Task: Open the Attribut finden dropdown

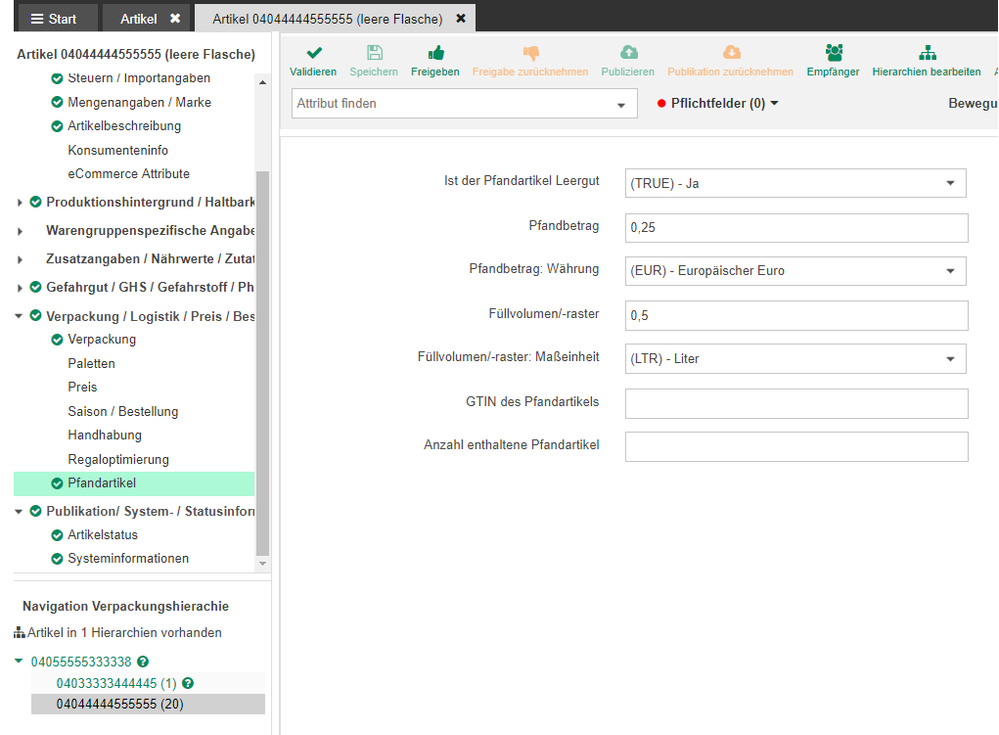Action: coord(621,104)
